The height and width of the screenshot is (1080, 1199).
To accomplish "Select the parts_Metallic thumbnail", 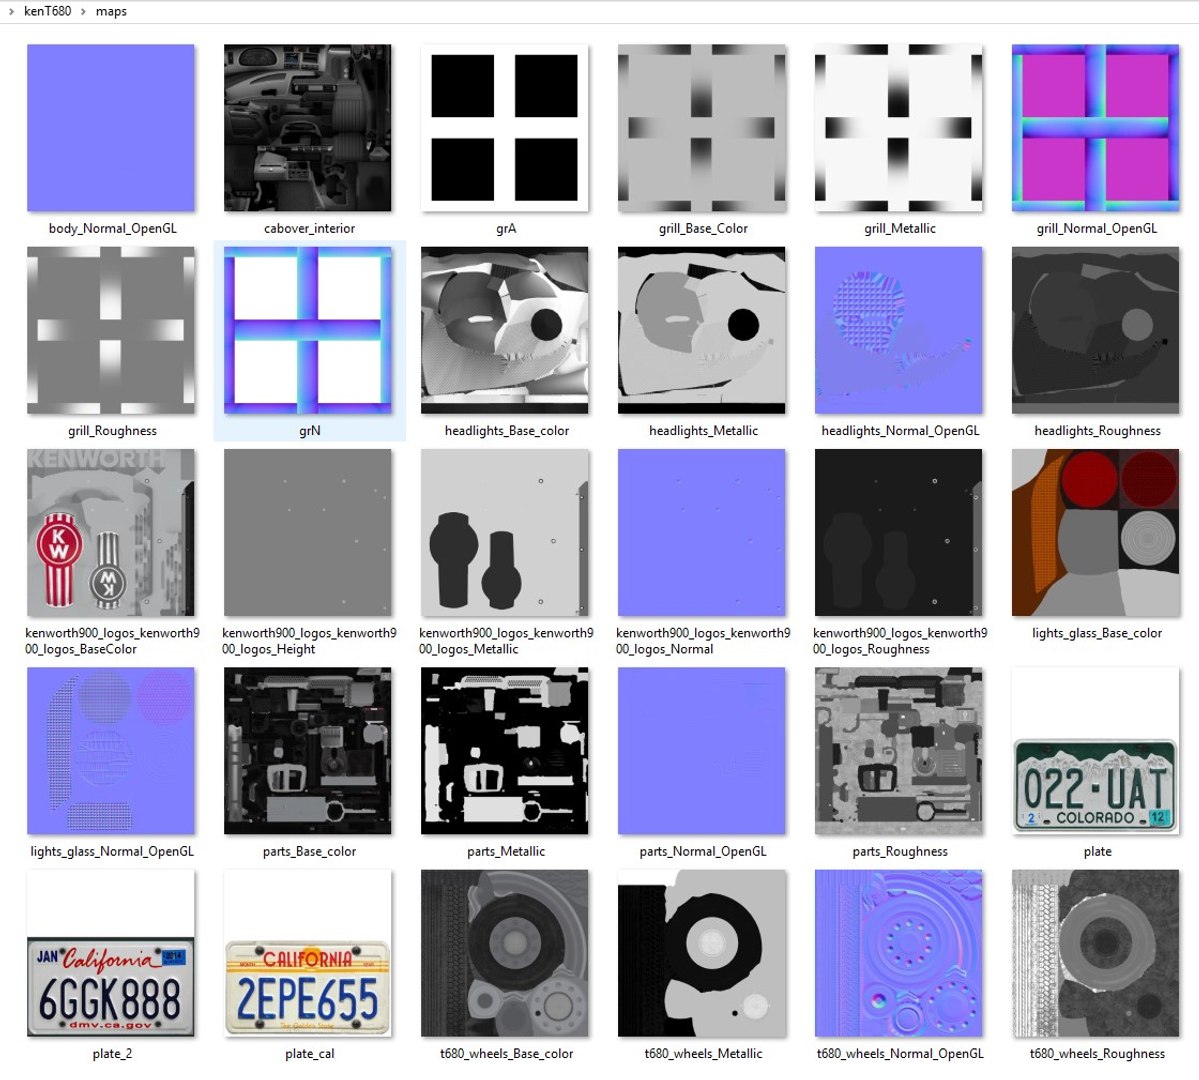I will click(x=505, y=751).
